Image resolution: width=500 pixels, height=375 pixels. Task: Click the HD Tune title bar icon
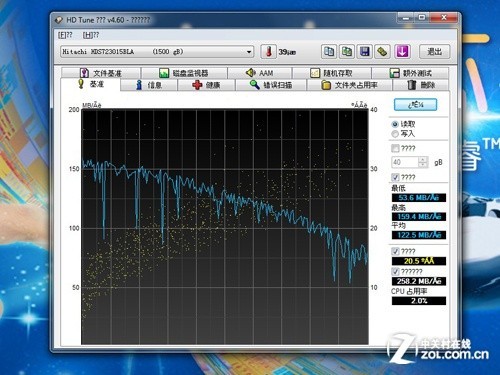59,20
